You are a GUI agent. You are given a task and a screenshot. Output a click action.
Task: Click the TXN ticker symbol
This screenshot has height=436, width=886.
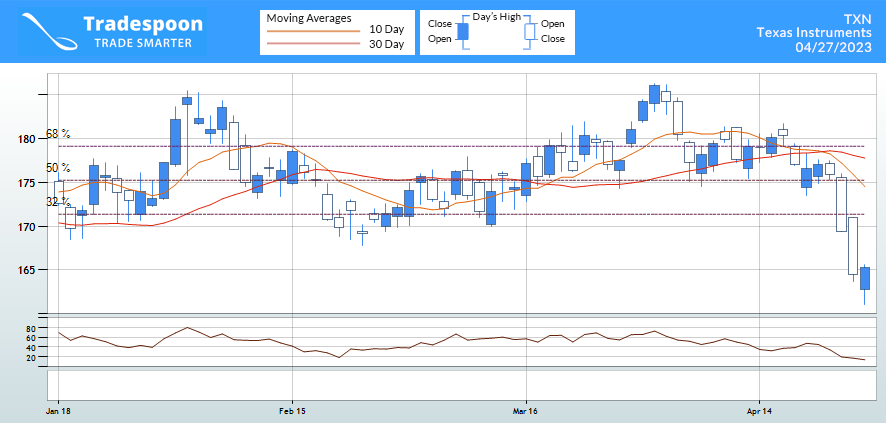pyautogui.click(x=857, y=19)
